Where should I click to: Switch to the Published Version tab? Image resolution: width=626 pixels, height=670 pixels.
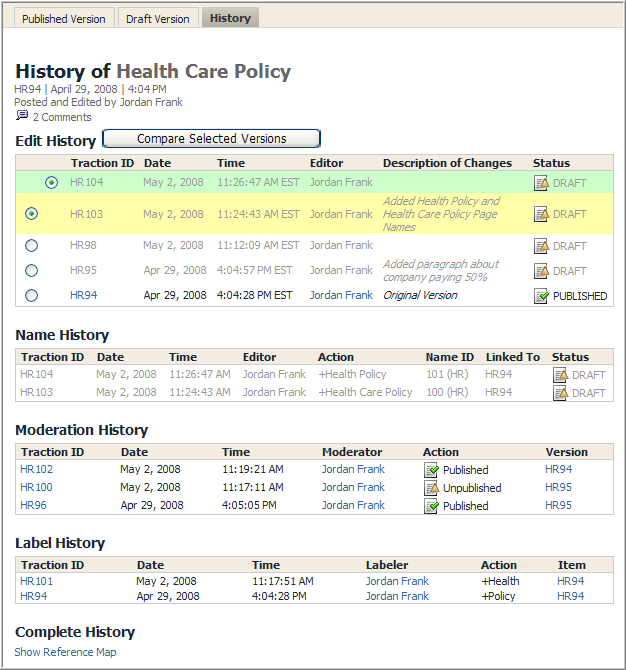coord(63,19)
